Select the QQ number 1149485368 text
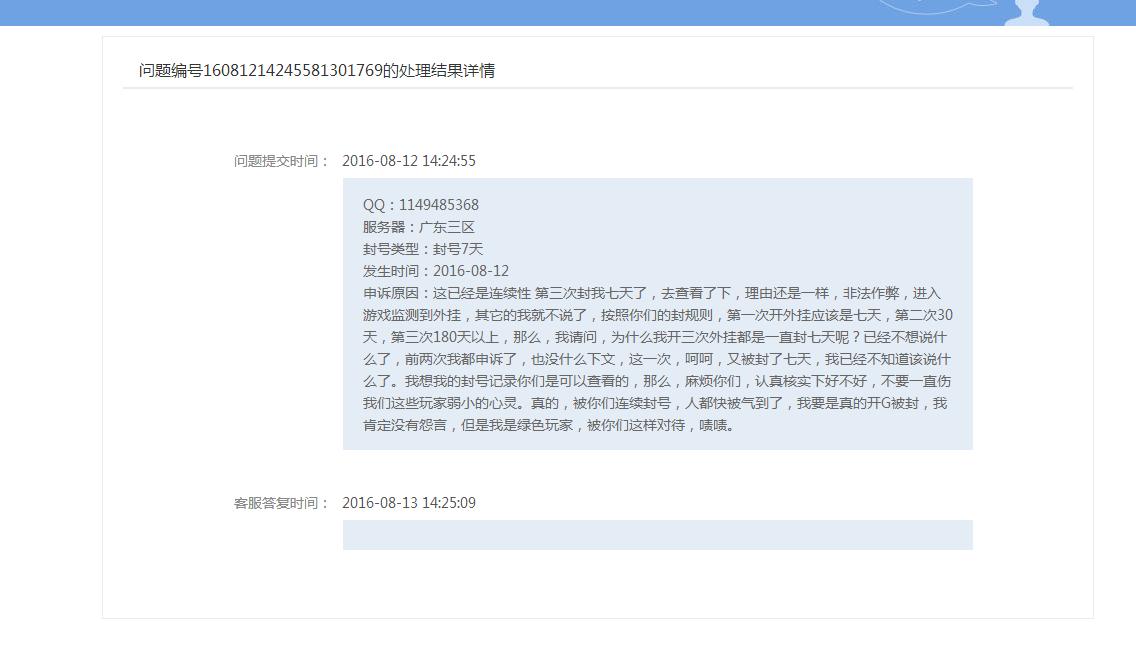Image resolution: width=1136 pixels, height=647 pixels. click(x=421, y=204)
